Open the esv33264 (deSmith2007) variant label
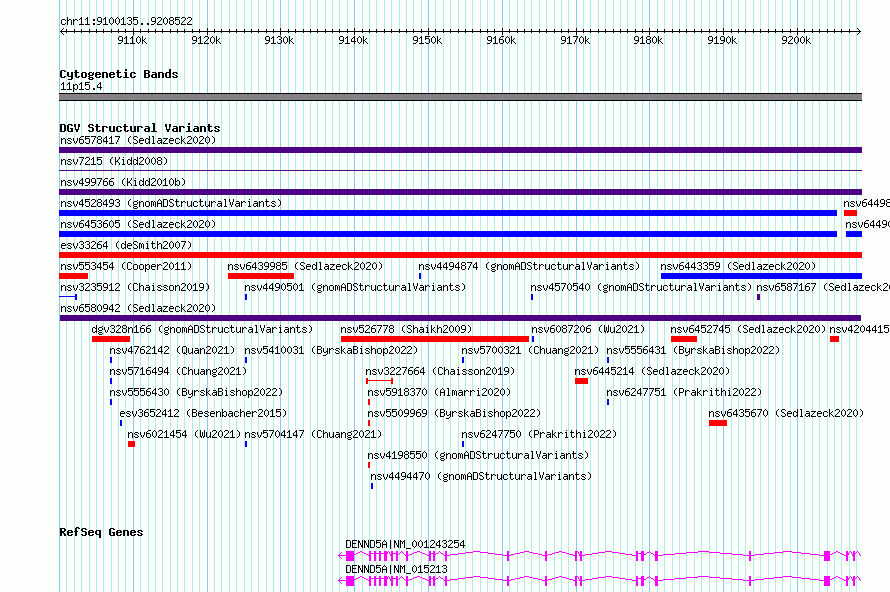The height and width of the screenshot is (592, 890). 126,245
